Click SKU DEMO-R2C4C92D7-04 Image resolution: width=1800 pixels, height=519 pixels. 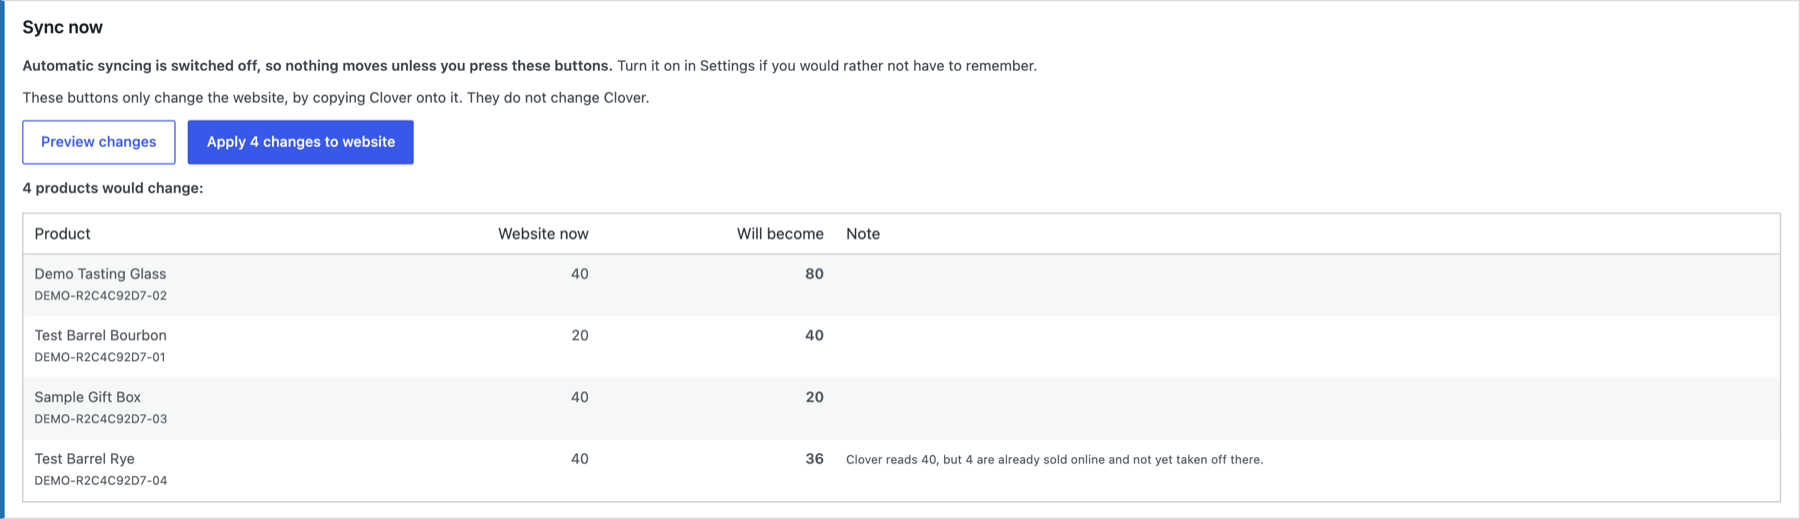(x=101, y=481)
